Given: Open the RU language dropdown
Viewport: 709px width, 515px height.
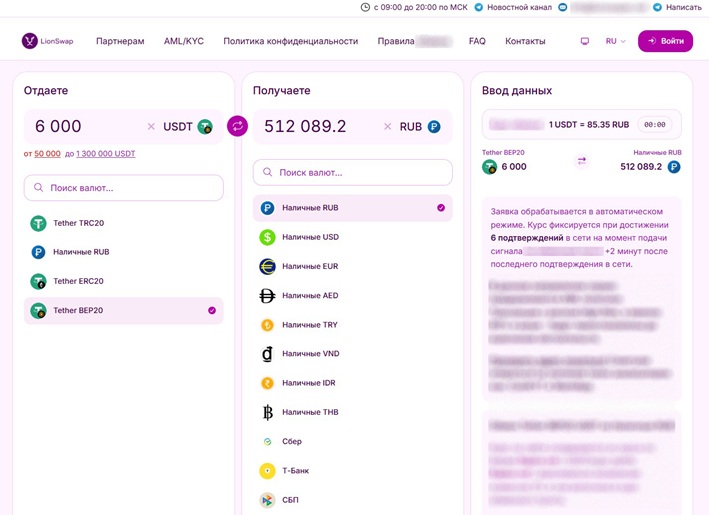Looking at the screenshot, I should (x=615, y=41).
